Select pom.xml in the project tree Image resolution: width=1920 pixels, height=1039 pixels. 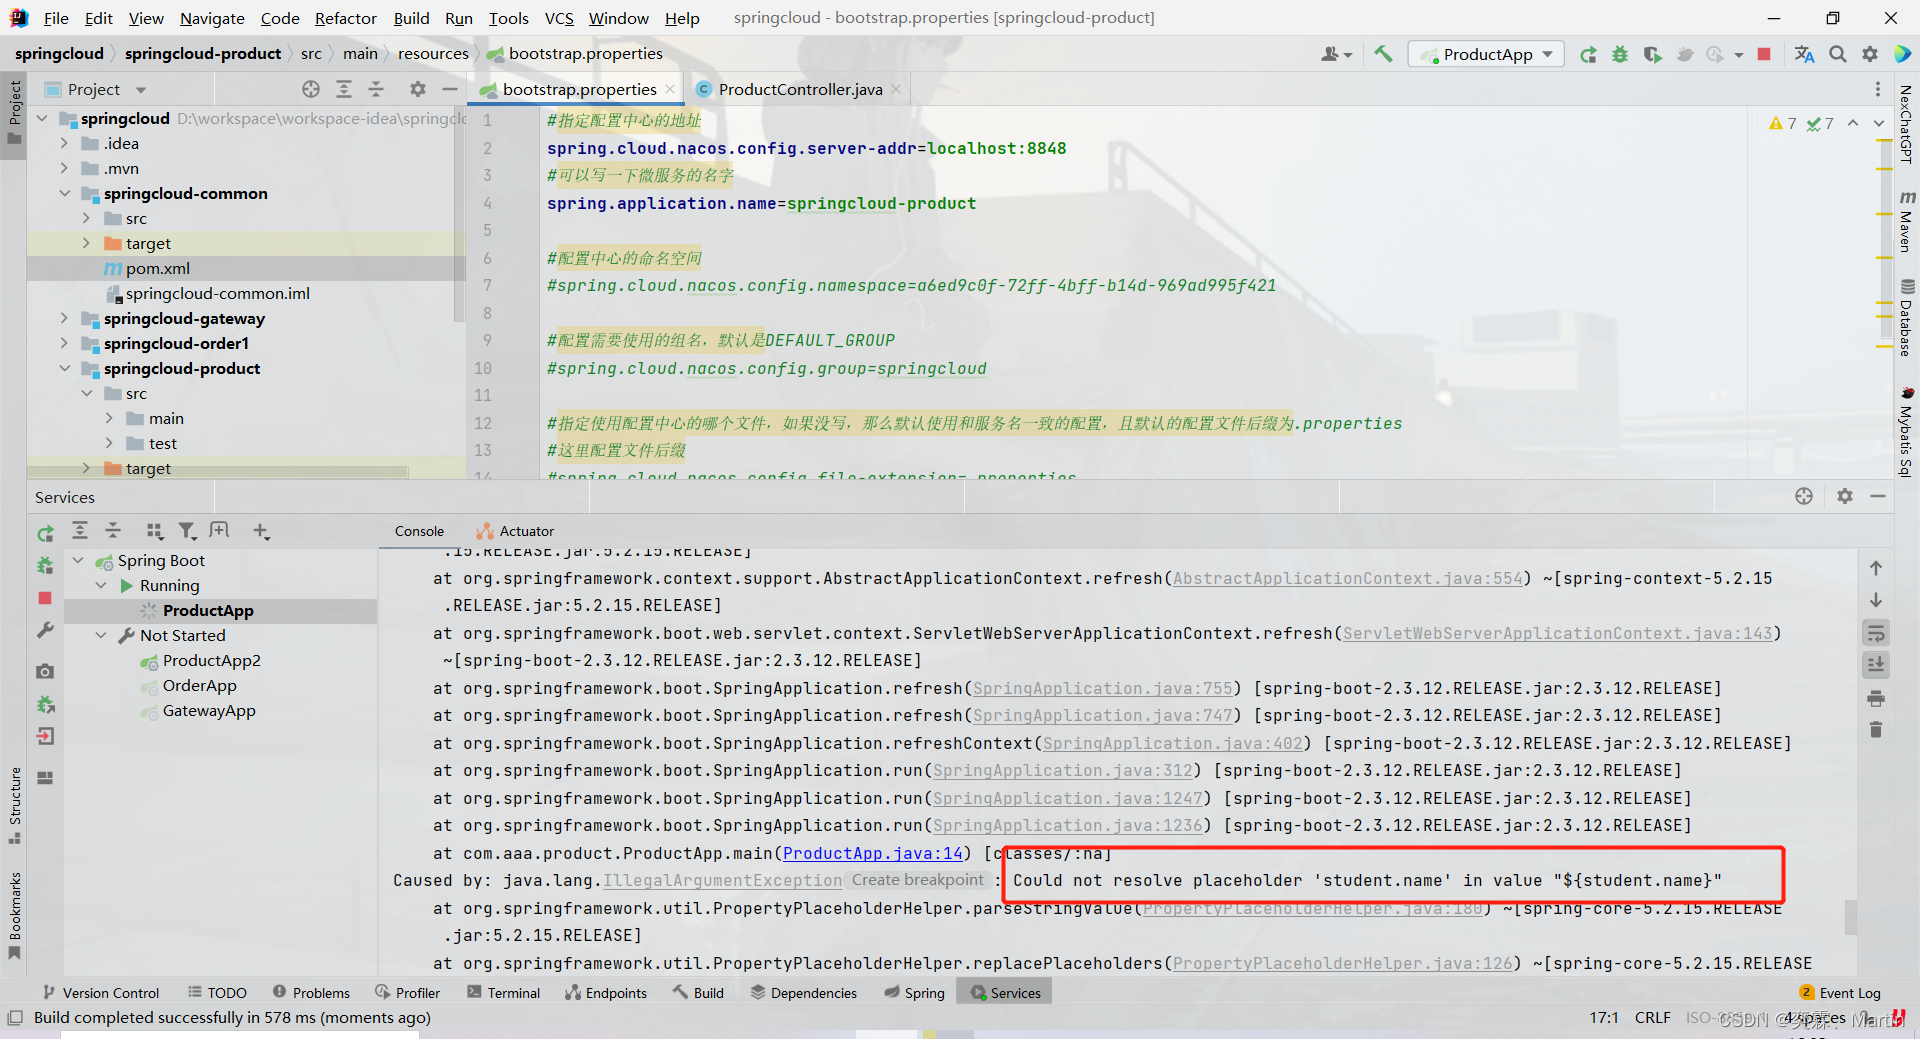click(x=157, y=268)
